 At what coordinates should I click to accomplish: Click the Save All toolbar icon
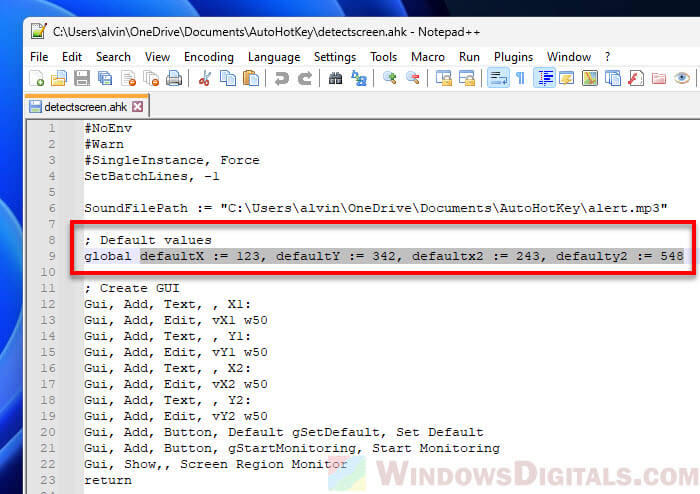105,79
